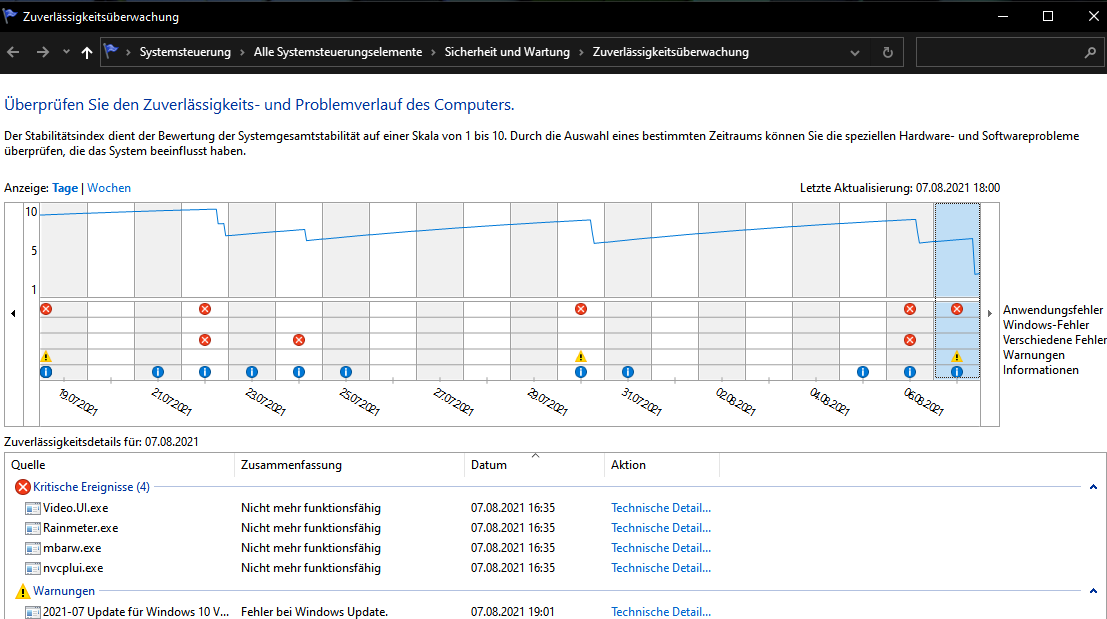The image size is (1107, 619).
Task: Open the Systemsteuerung breadcrumb
Action: pos(185,52)
